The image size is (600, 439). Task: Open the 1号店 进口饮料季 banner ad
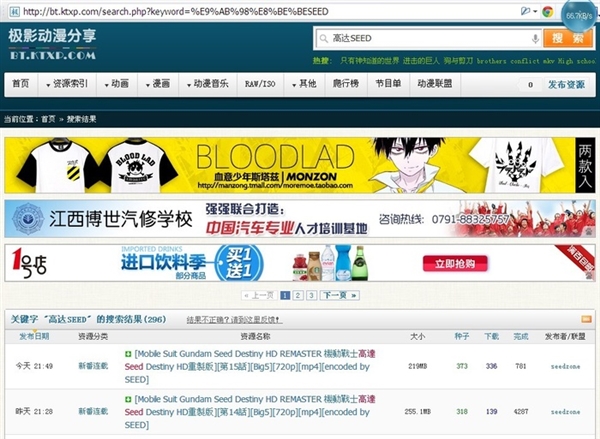pos(300,263)
